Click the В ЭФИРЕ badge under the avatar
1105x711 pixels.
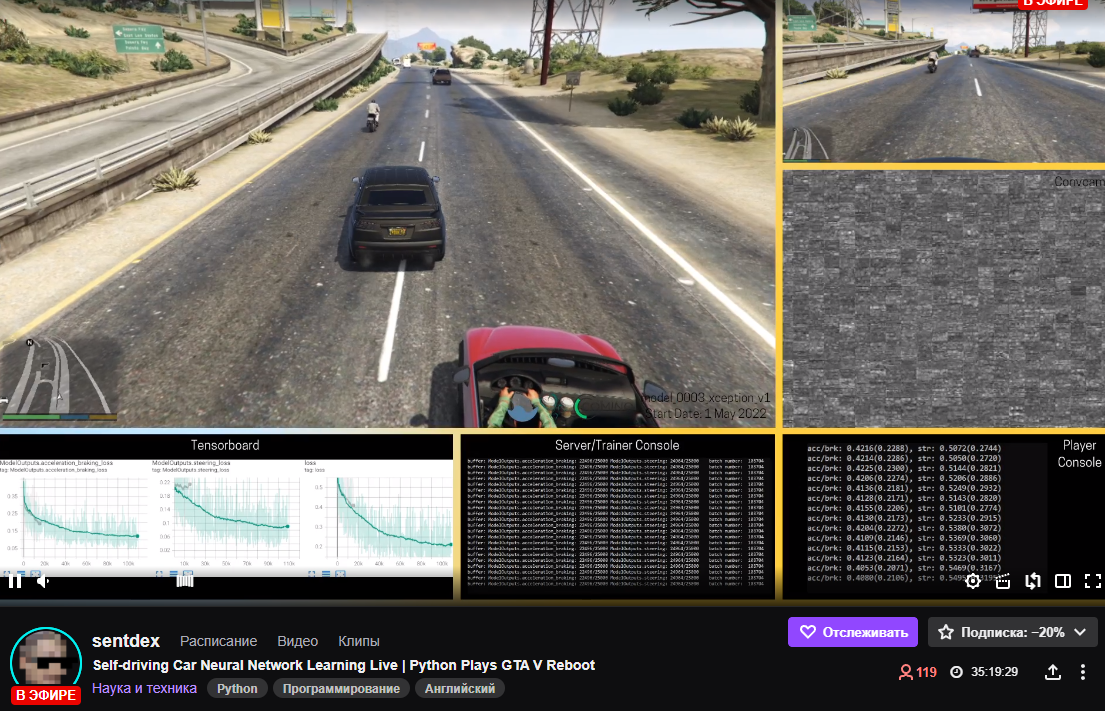click(x=46, y=695)
